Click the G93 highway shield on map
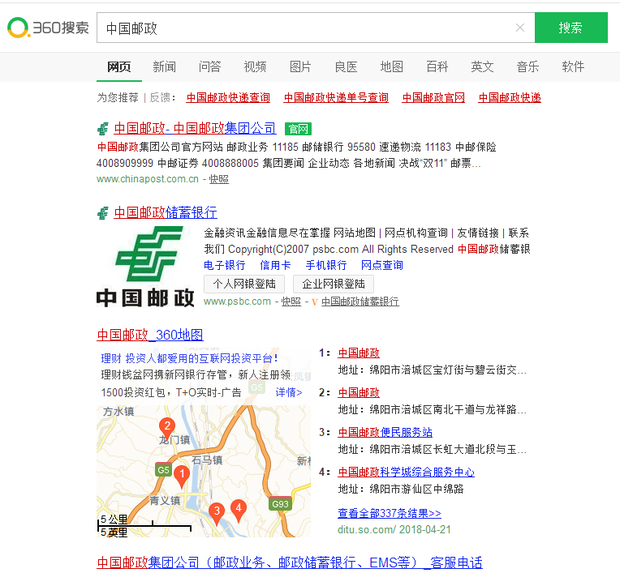Screen dimensions: 620x573 pyautogui.click(x=280, y=504)
